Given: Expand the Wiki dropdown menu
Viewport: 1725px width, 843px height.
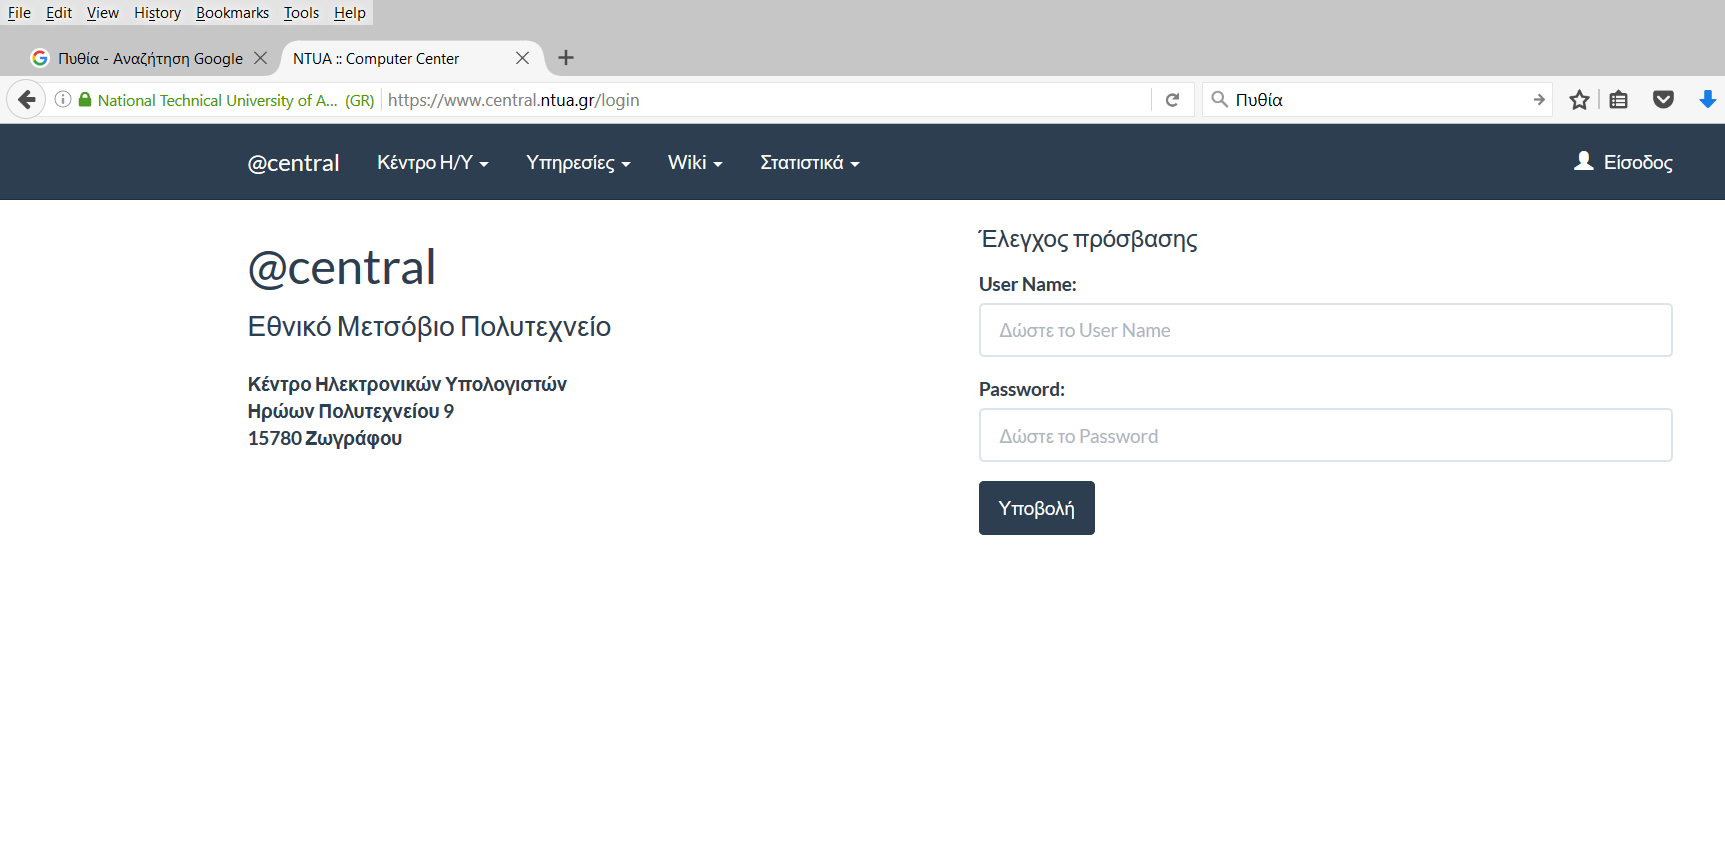Looking at the screenshot, I should pyautogui.click(x=695, y=162).
